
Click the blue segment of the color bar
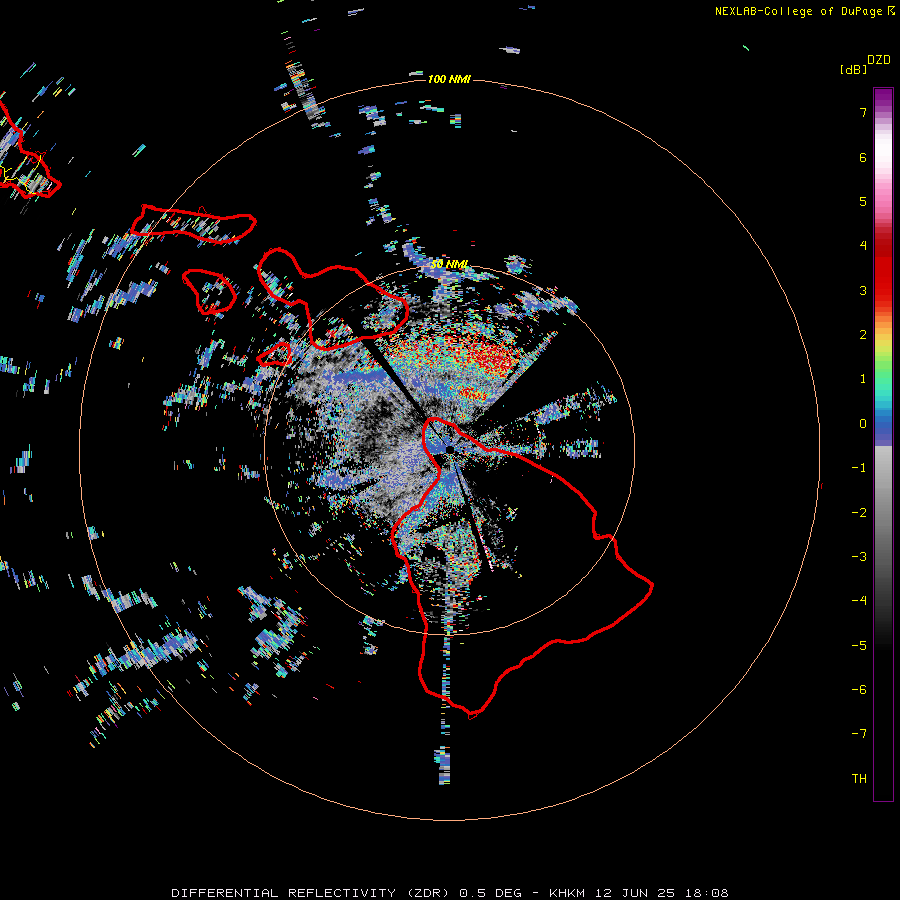pos(883,429)
